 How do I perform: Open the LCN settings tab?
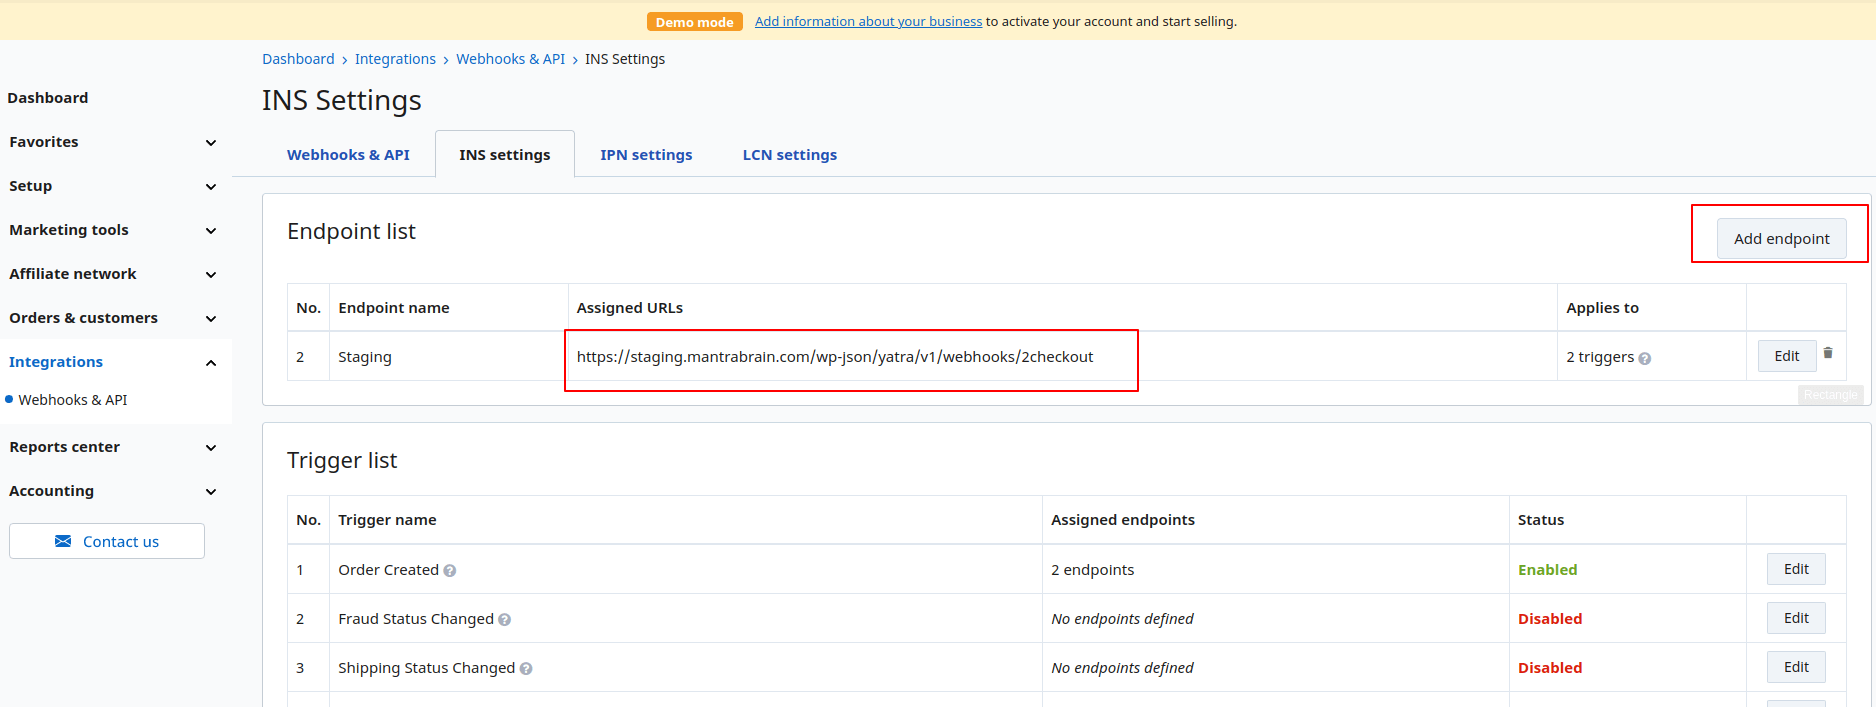coord(790,155)
